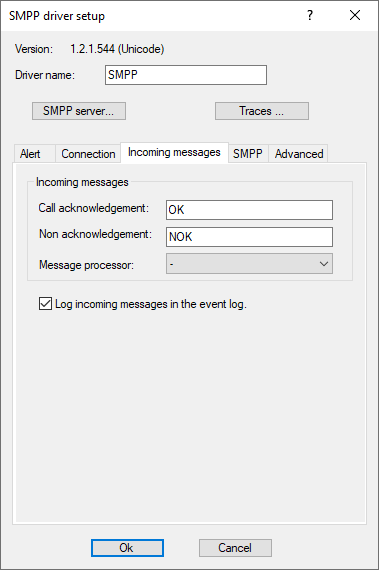
Task: Click the Cancel button
Action: 235,548
